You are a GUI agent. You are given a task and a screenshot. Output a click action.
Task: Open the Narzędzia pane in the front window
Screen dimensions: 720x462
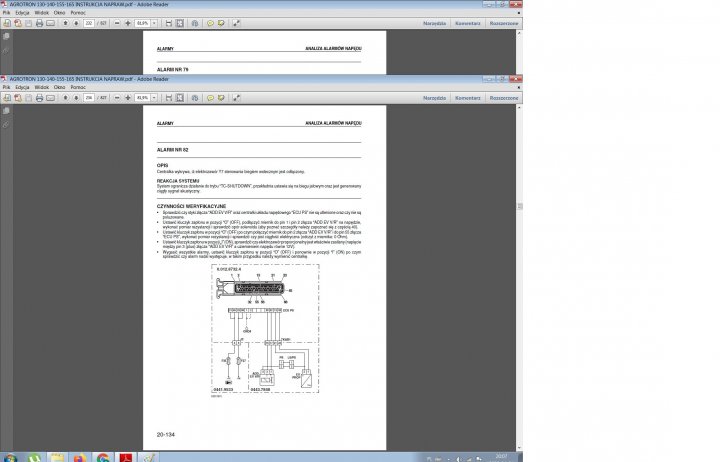[x=433, y=98]
